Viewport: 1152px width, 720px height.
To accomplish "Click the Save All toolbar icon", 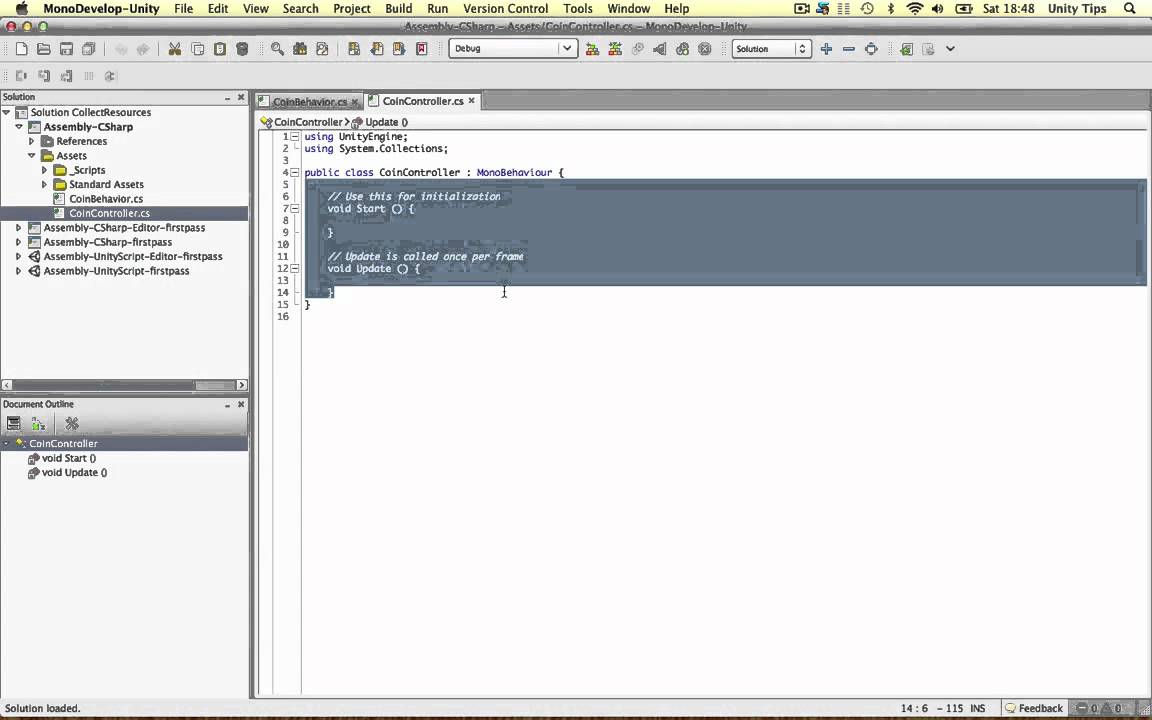I will tap(89, 48).
